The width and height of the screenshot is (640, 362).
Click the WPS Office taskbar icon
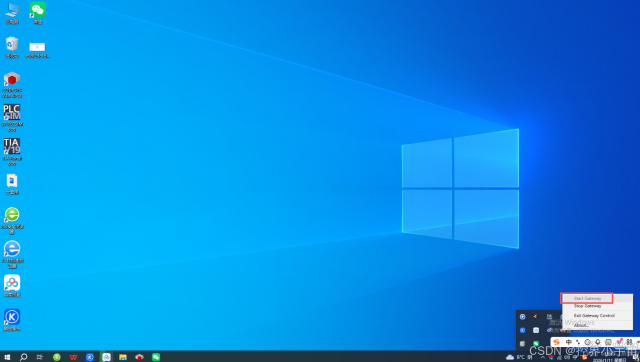pos(73,357)
